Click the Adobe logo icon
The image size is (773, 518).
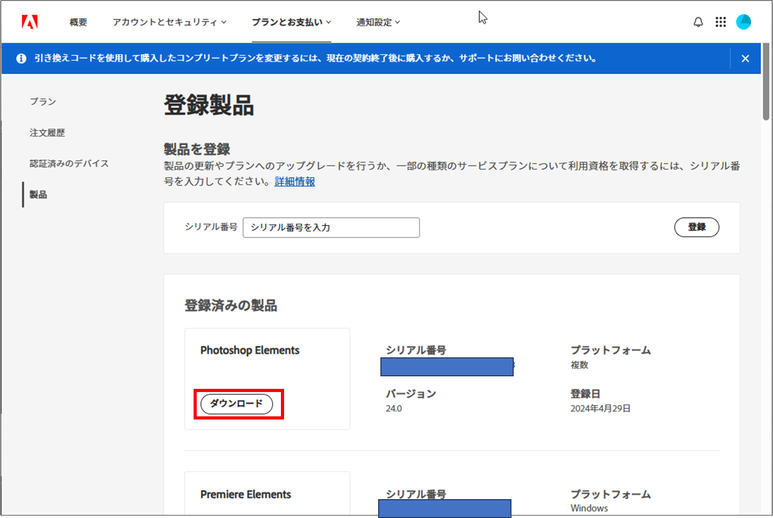click(30, 22)
